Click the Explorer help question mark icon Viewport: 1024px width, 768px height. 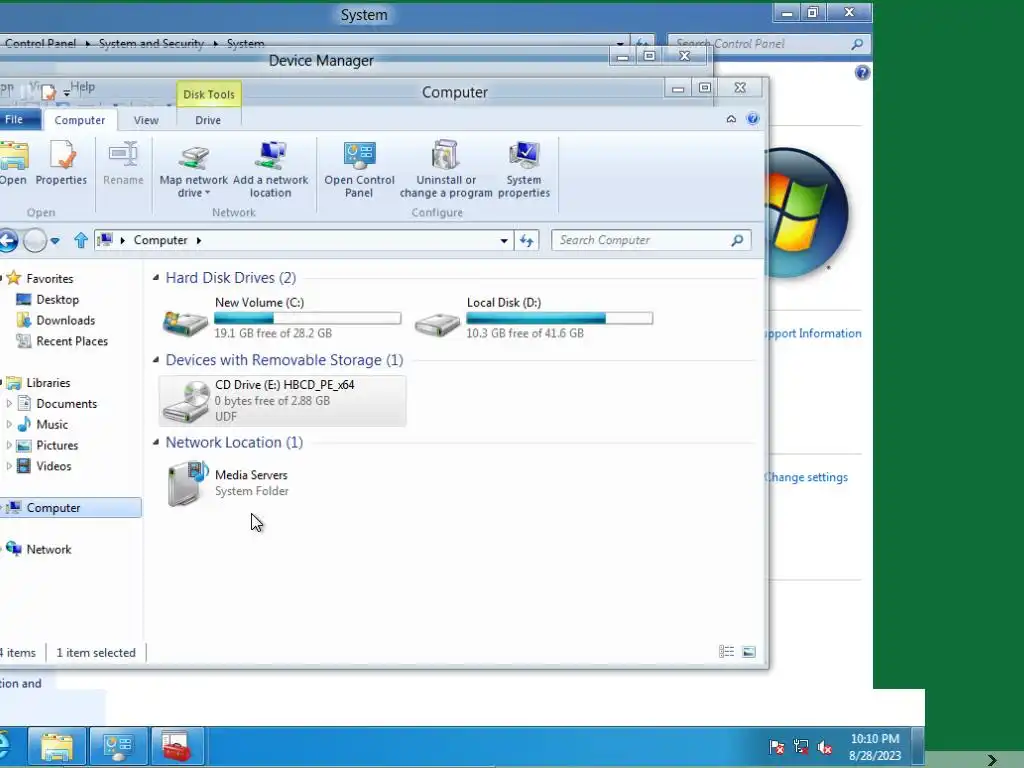753,118
